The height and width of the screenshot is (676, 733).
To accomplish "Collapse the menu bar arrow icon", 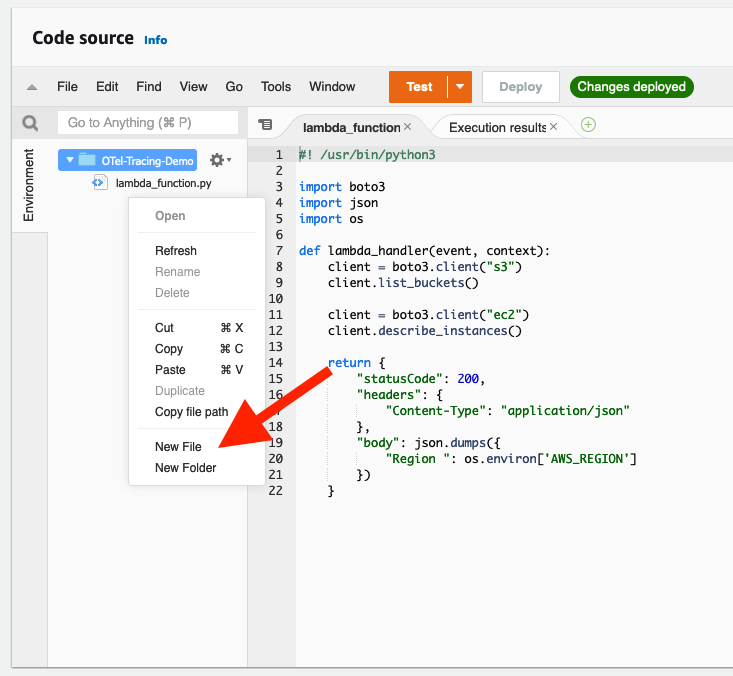I will click(x=32, y=87).
